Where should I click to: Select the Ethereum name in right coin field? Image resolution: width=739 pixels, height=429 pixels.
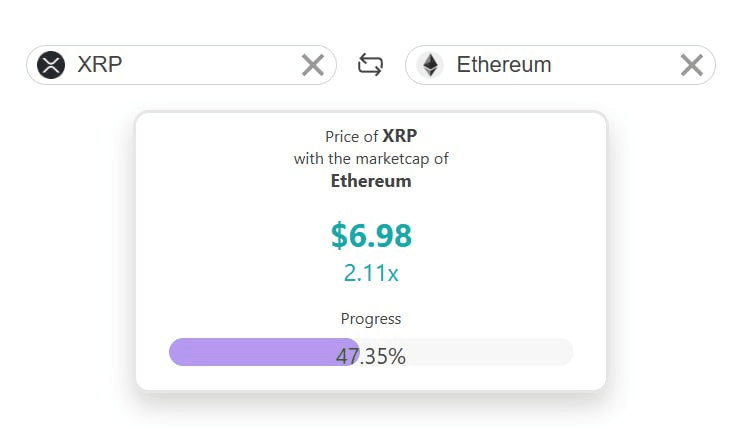pos(504,65)
